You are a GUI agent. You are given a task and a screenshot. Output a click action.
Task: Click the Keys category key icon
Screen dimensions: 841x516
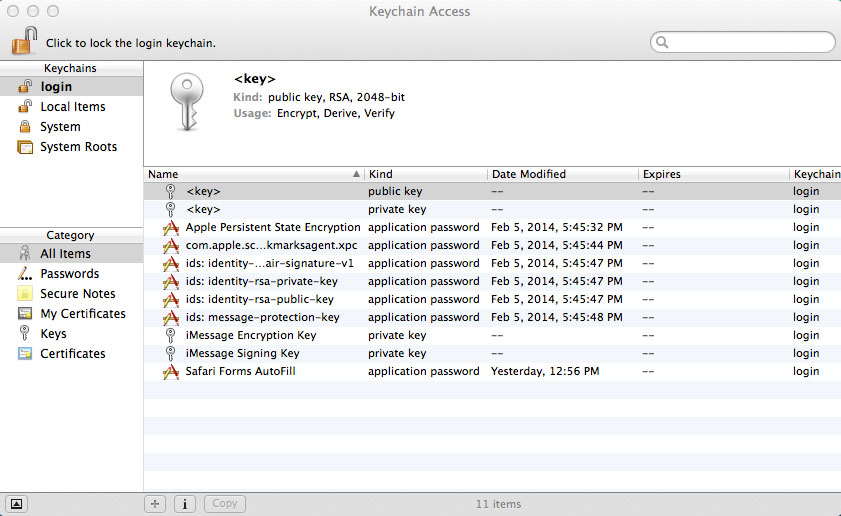pos(25,333)
